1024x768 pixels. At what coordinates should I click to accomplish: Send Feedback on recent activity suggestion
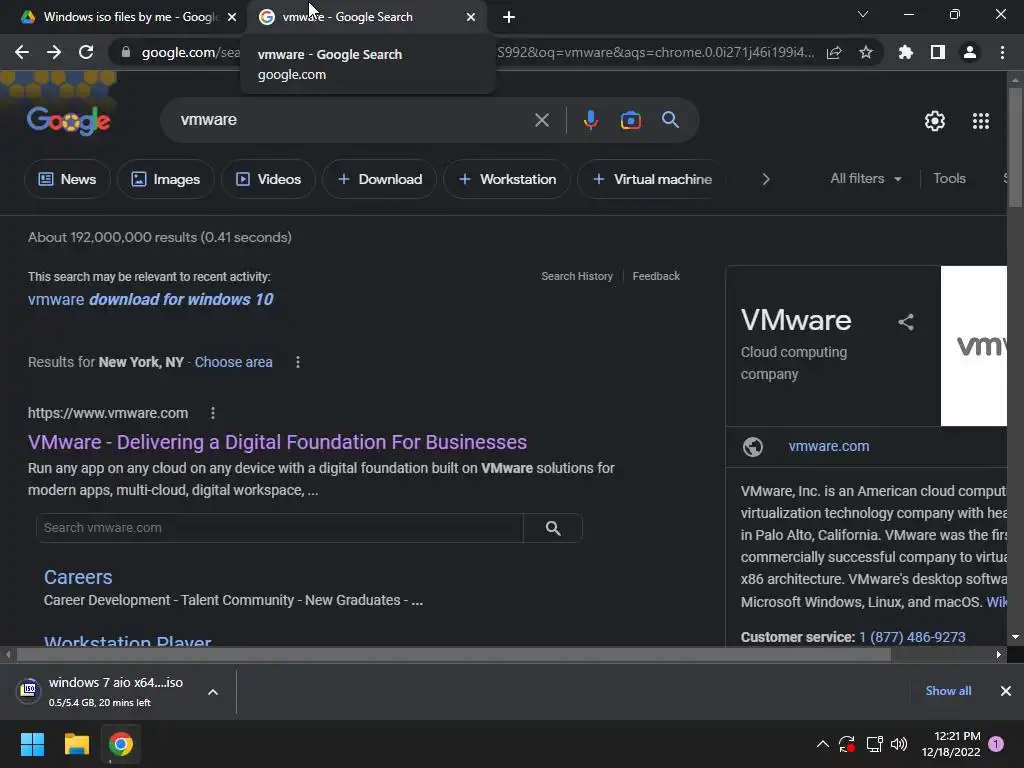[x=656, y=276]
